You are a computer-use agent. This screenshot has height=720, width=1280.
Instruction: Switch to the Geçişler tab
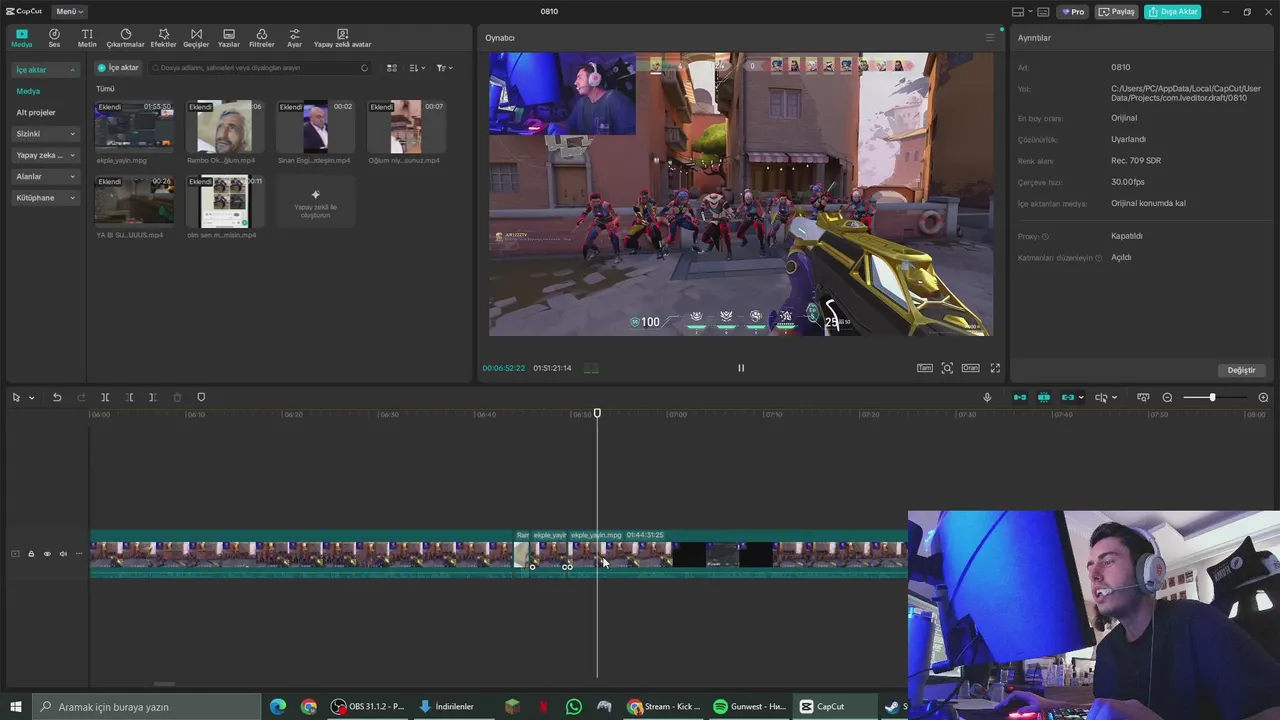[196, 38]
